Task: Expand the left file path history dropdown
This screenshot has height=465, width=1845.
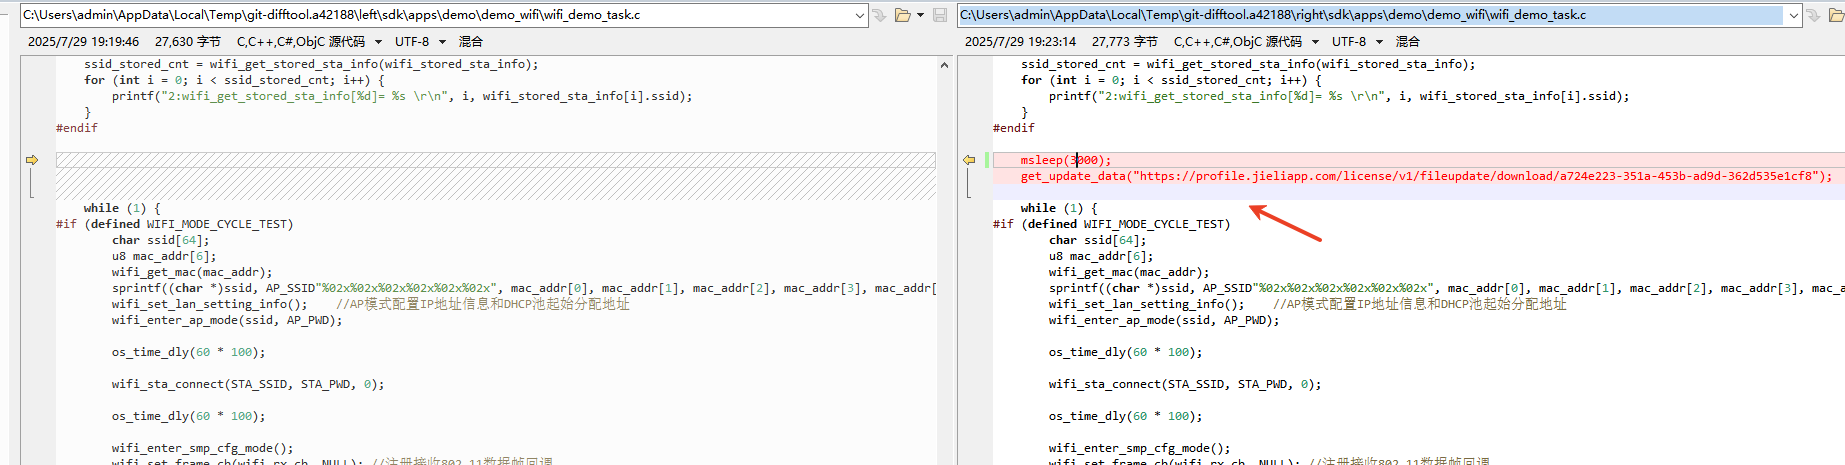Action: click(x=860, y=15)
